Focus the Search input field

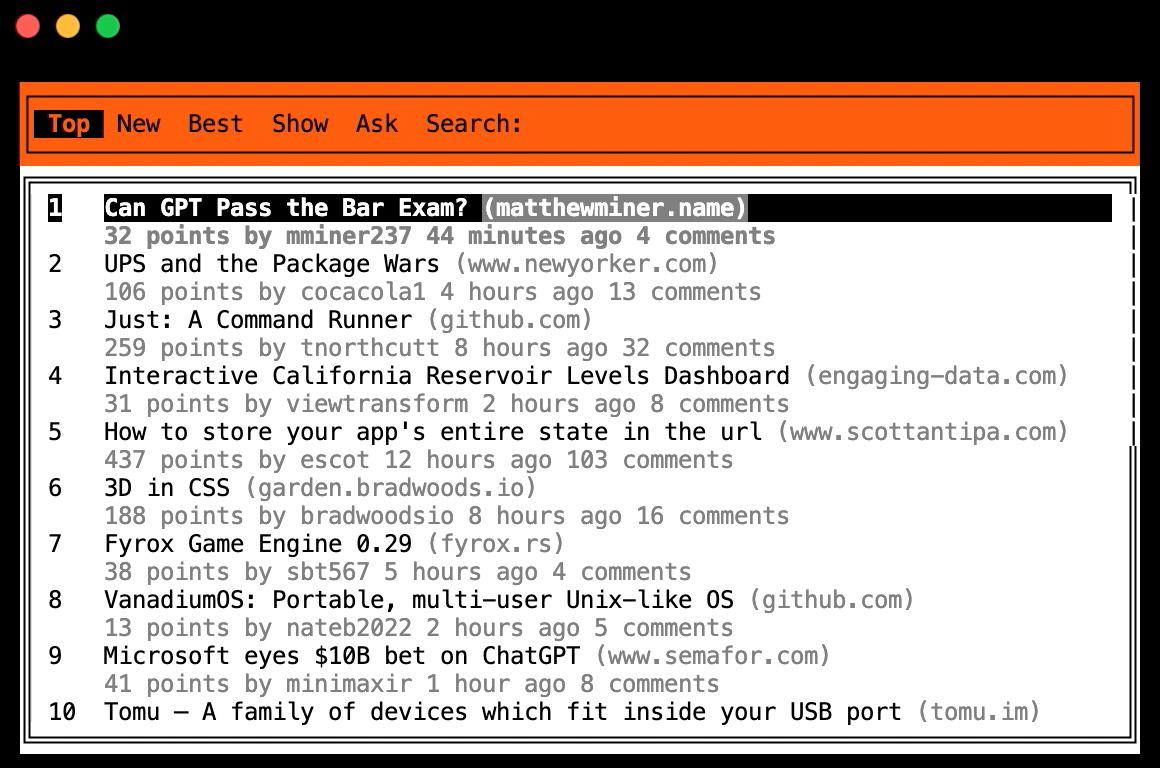473,124
